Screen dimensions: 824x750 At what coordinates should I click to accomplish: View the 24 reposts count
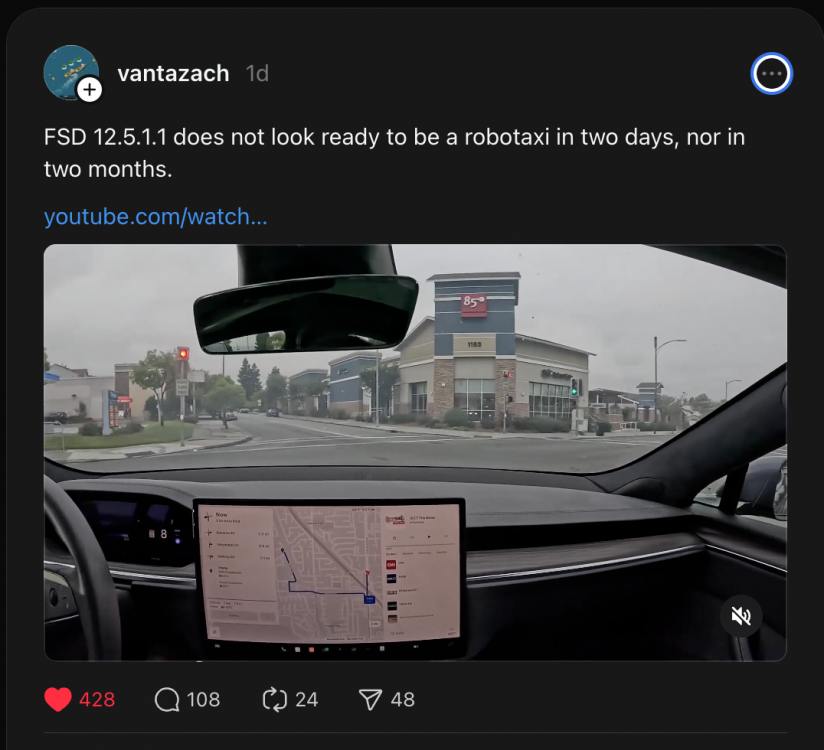click(306, 700)
